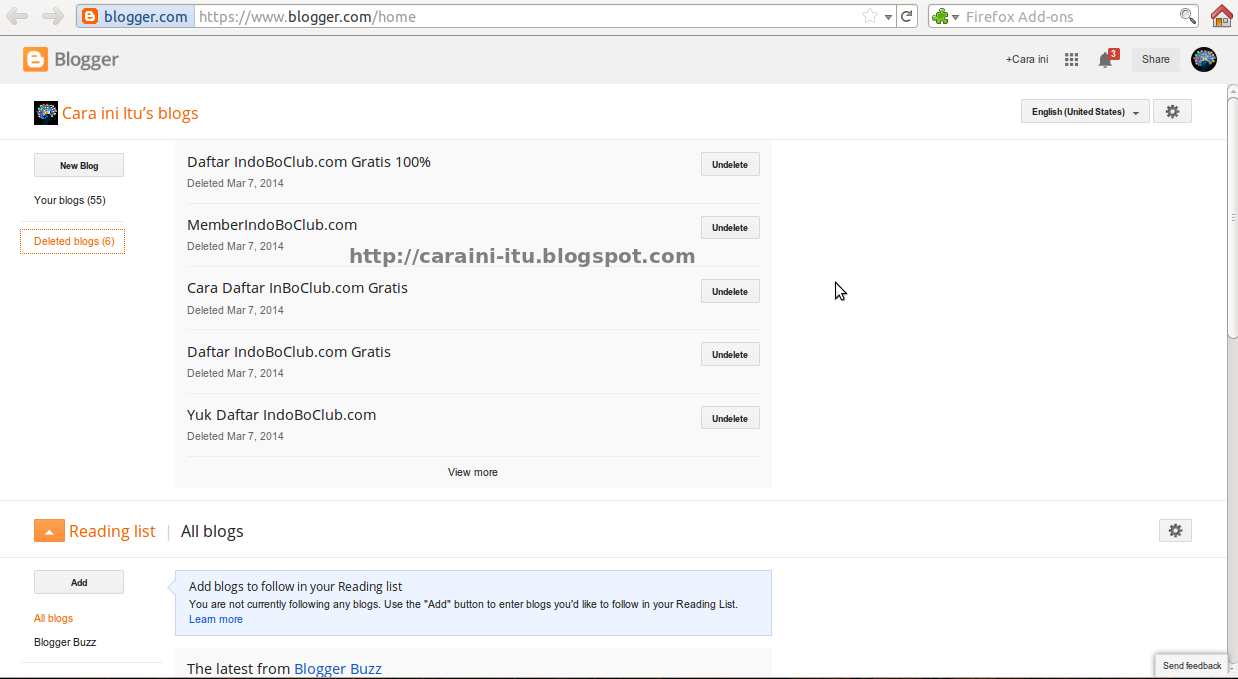This screenshot has height=679, width=1238.
Task: Reload the page with refresh icon
Action: (906, 16)
